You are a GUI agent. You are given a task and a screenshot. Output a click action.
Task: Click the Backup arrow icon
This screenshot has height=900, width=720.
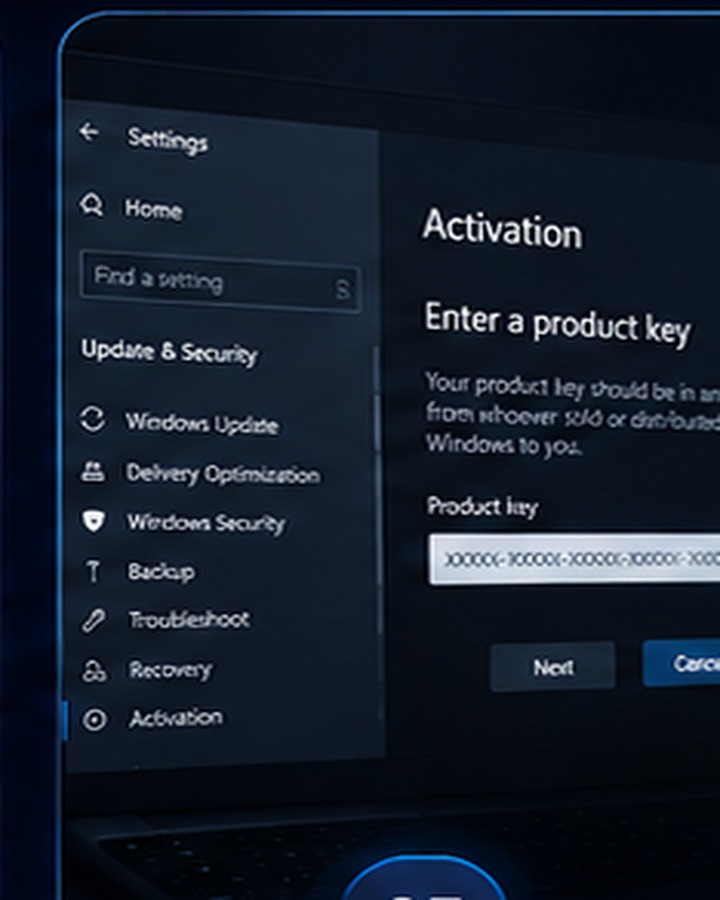point(92,571)
